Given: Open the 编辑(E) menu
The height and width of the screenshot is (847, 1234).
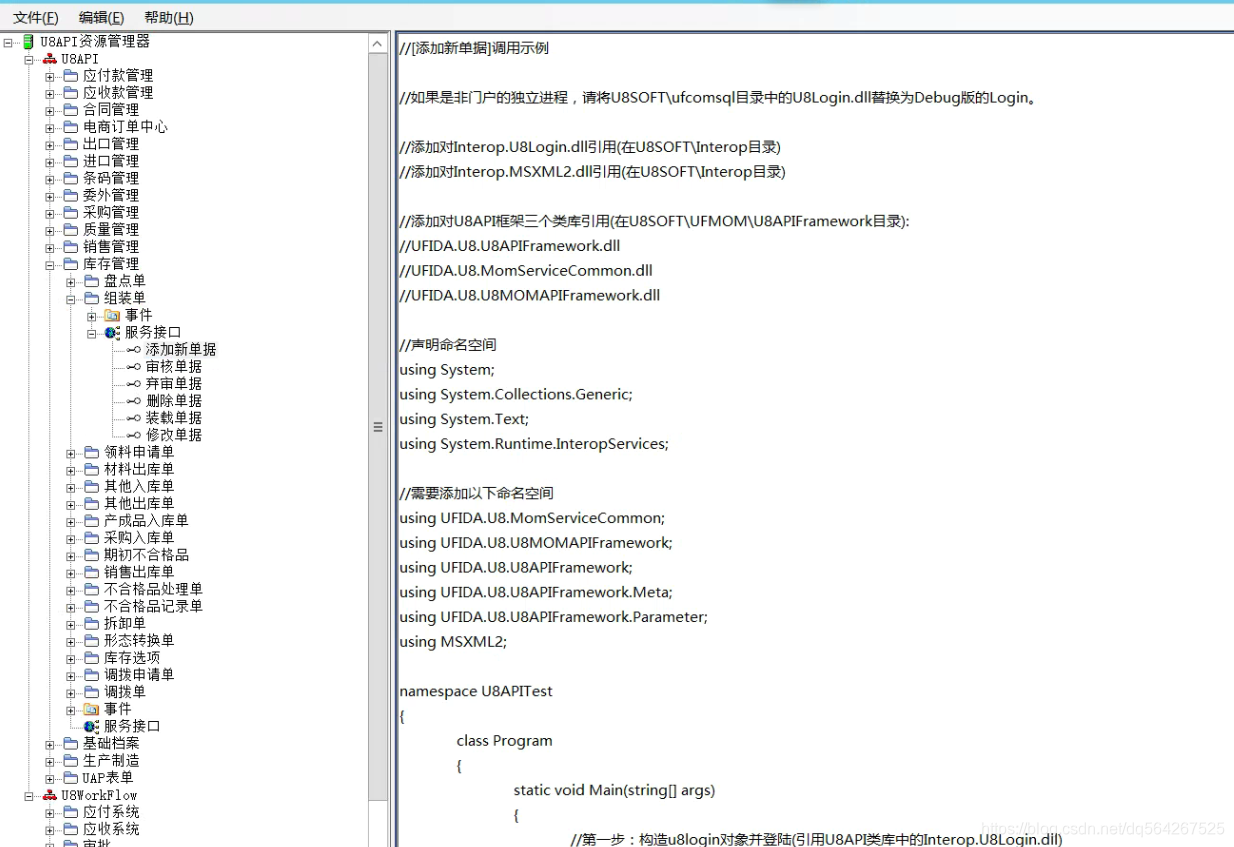Looking at the screenshot, I should [102, 18].
